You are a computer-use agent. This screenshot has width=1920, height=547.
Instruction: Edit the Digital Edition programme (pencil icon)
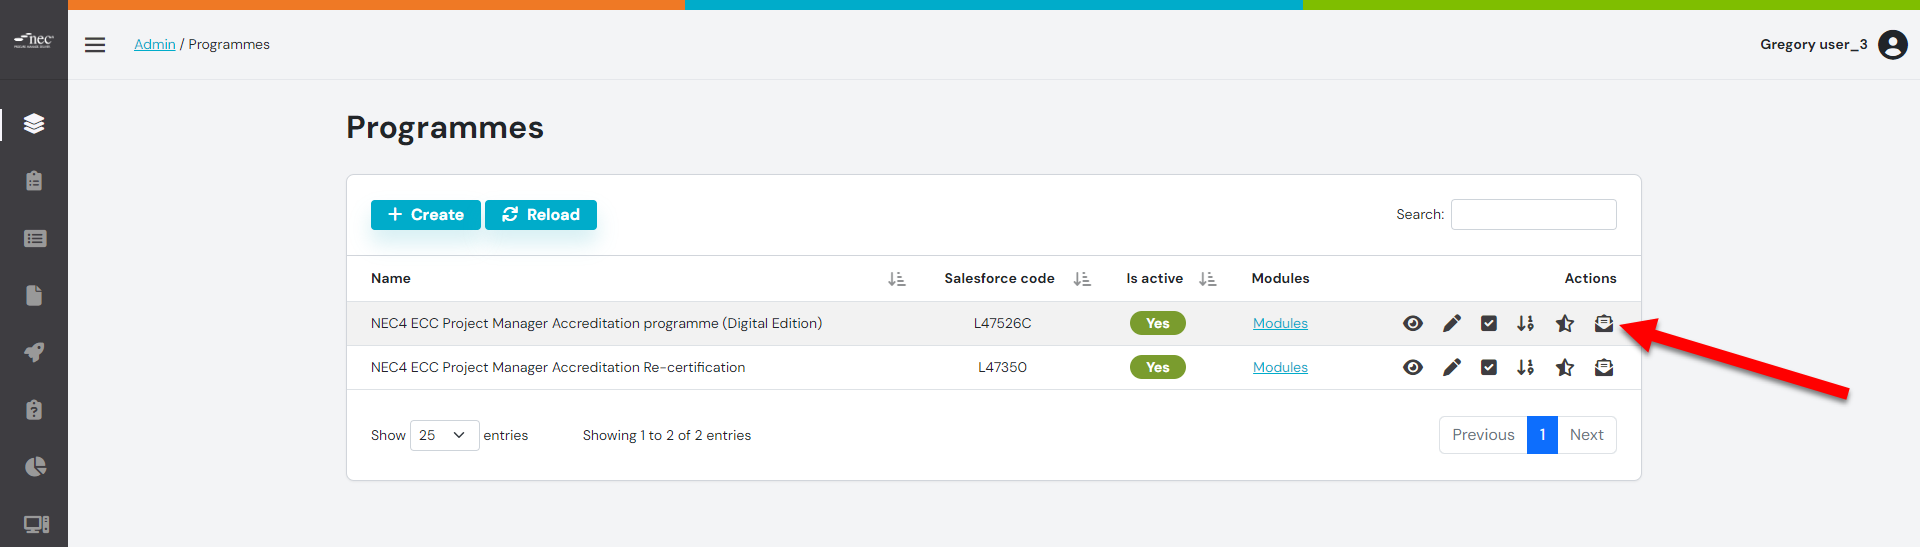pos(1452,323)
